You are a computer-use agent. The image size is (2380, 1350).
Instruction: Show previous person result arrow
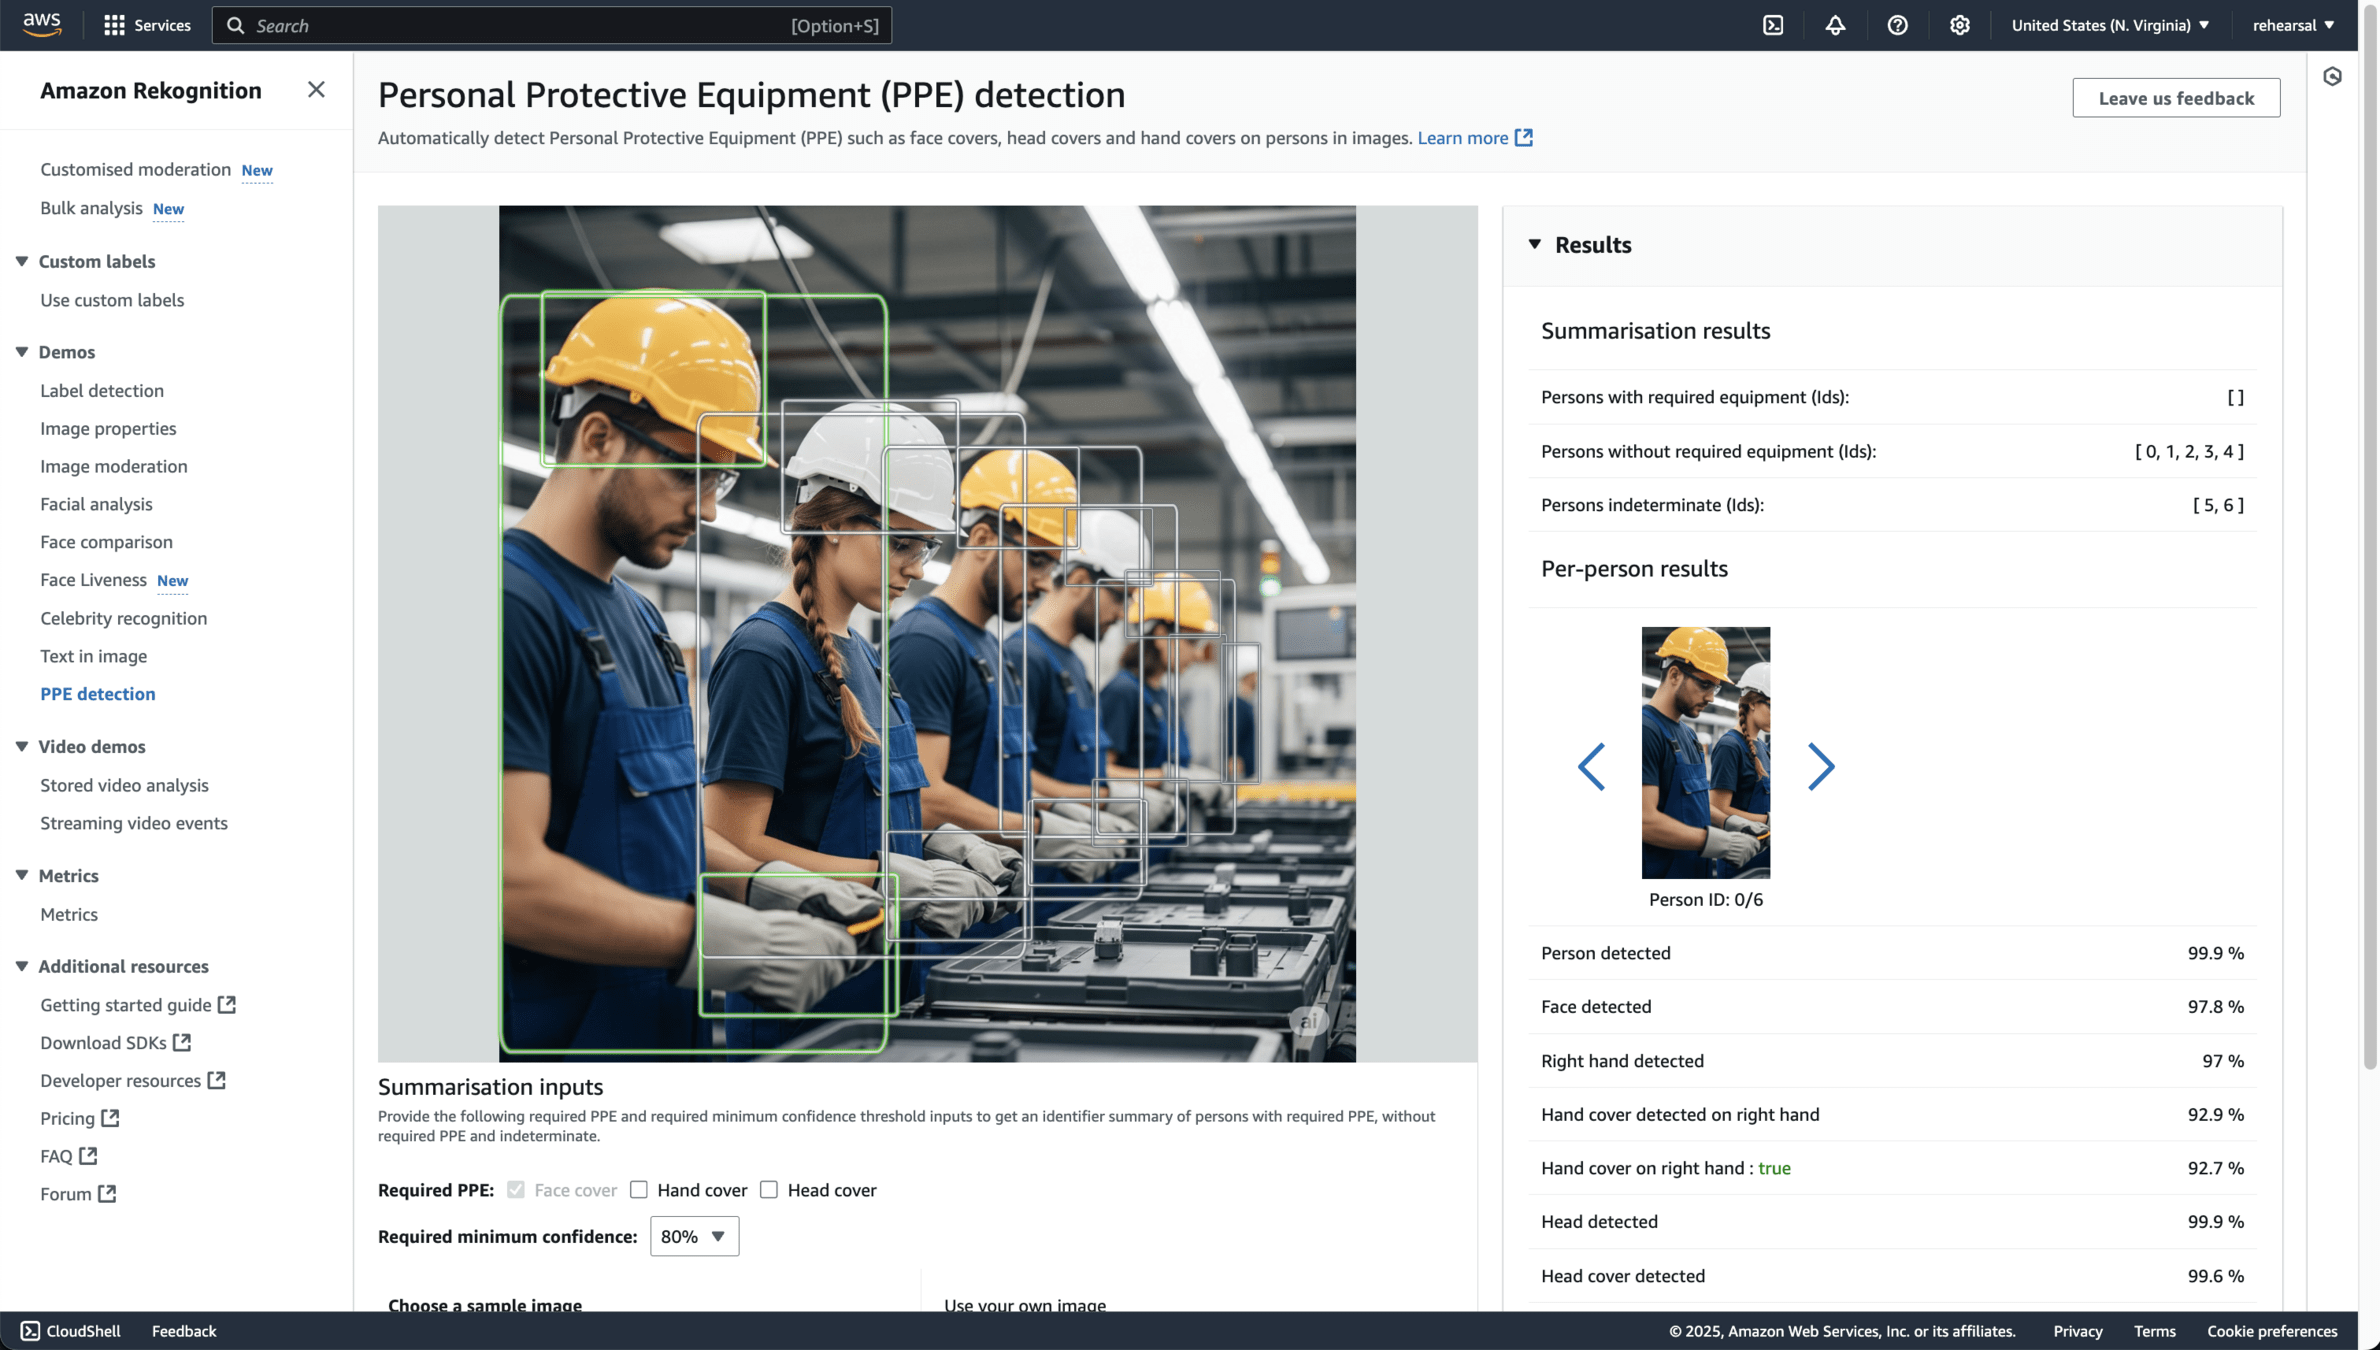pos(1591,767)
